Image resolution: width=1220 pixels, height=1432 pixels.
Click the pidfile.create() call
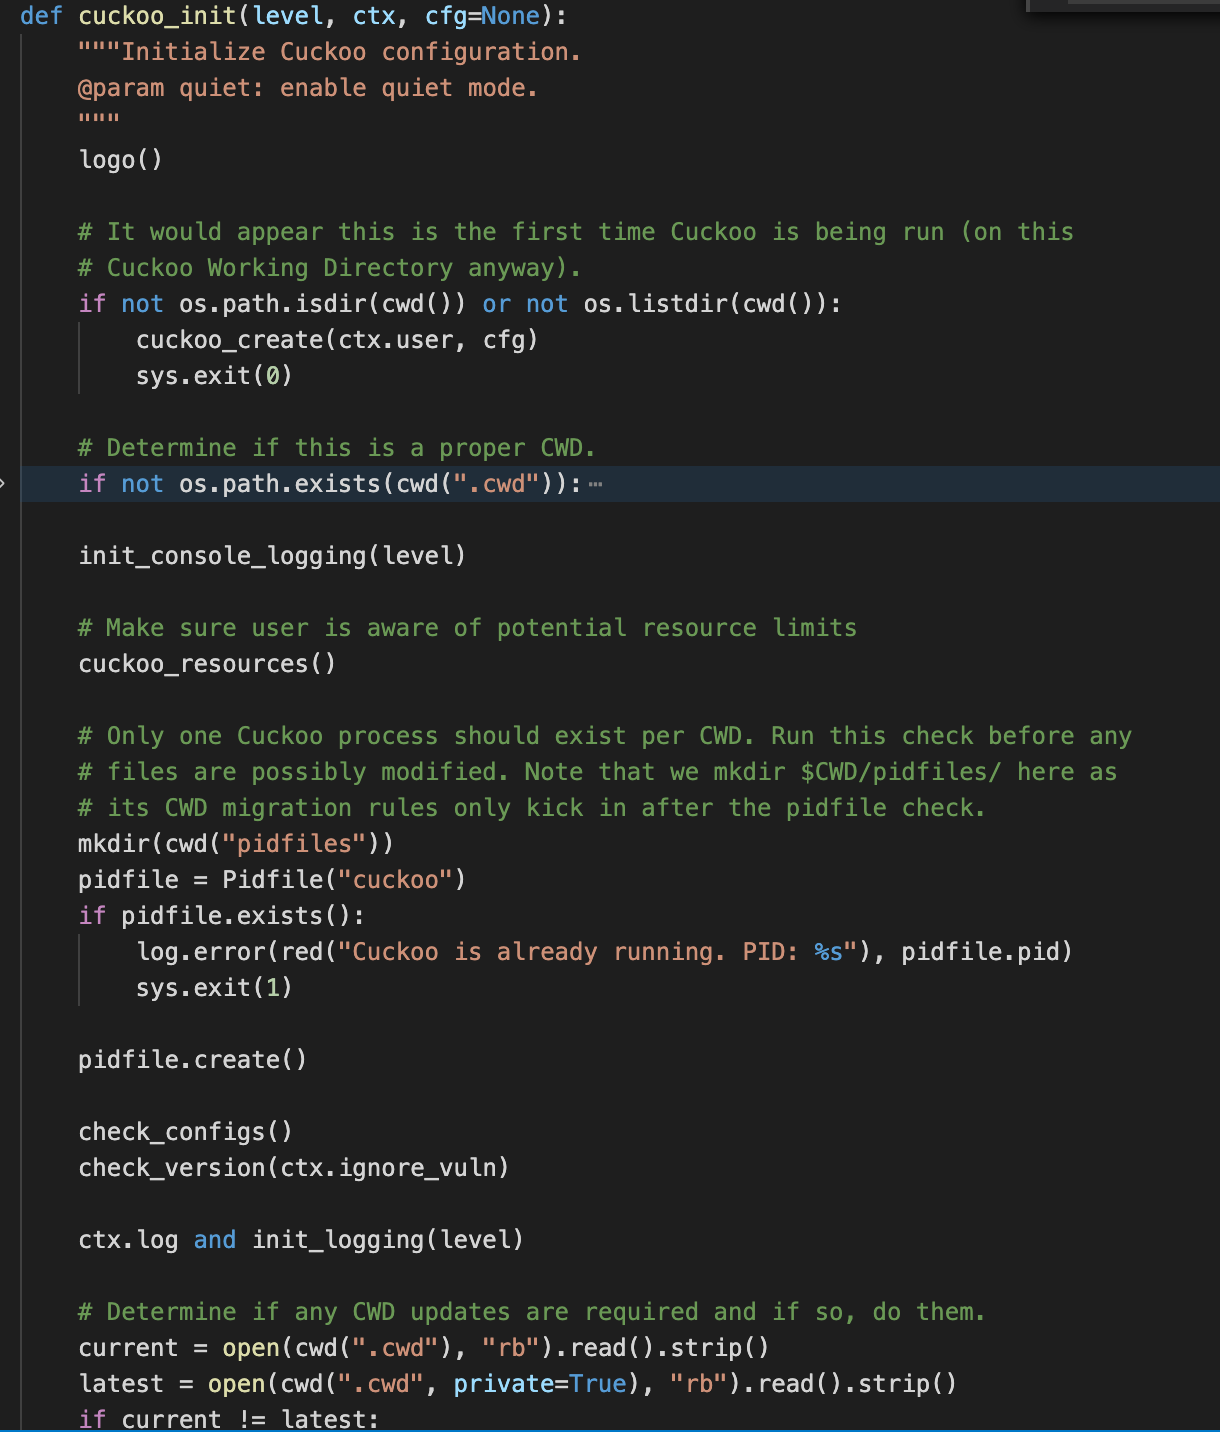pyautogui.click(x=192, y=1060)
